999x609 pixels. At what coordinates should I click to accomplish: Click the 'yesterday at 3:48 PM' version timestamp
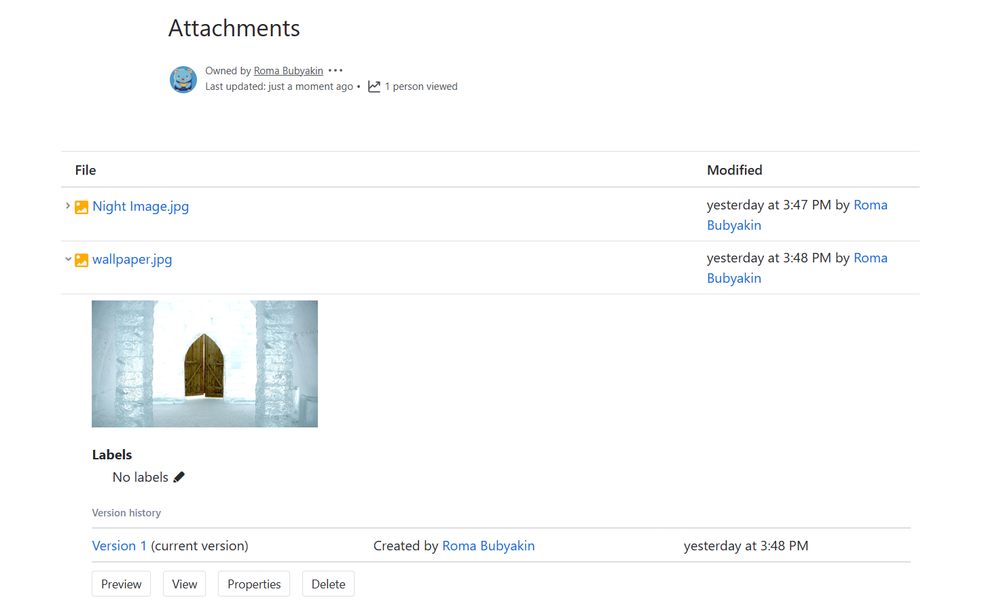(746, 545)
